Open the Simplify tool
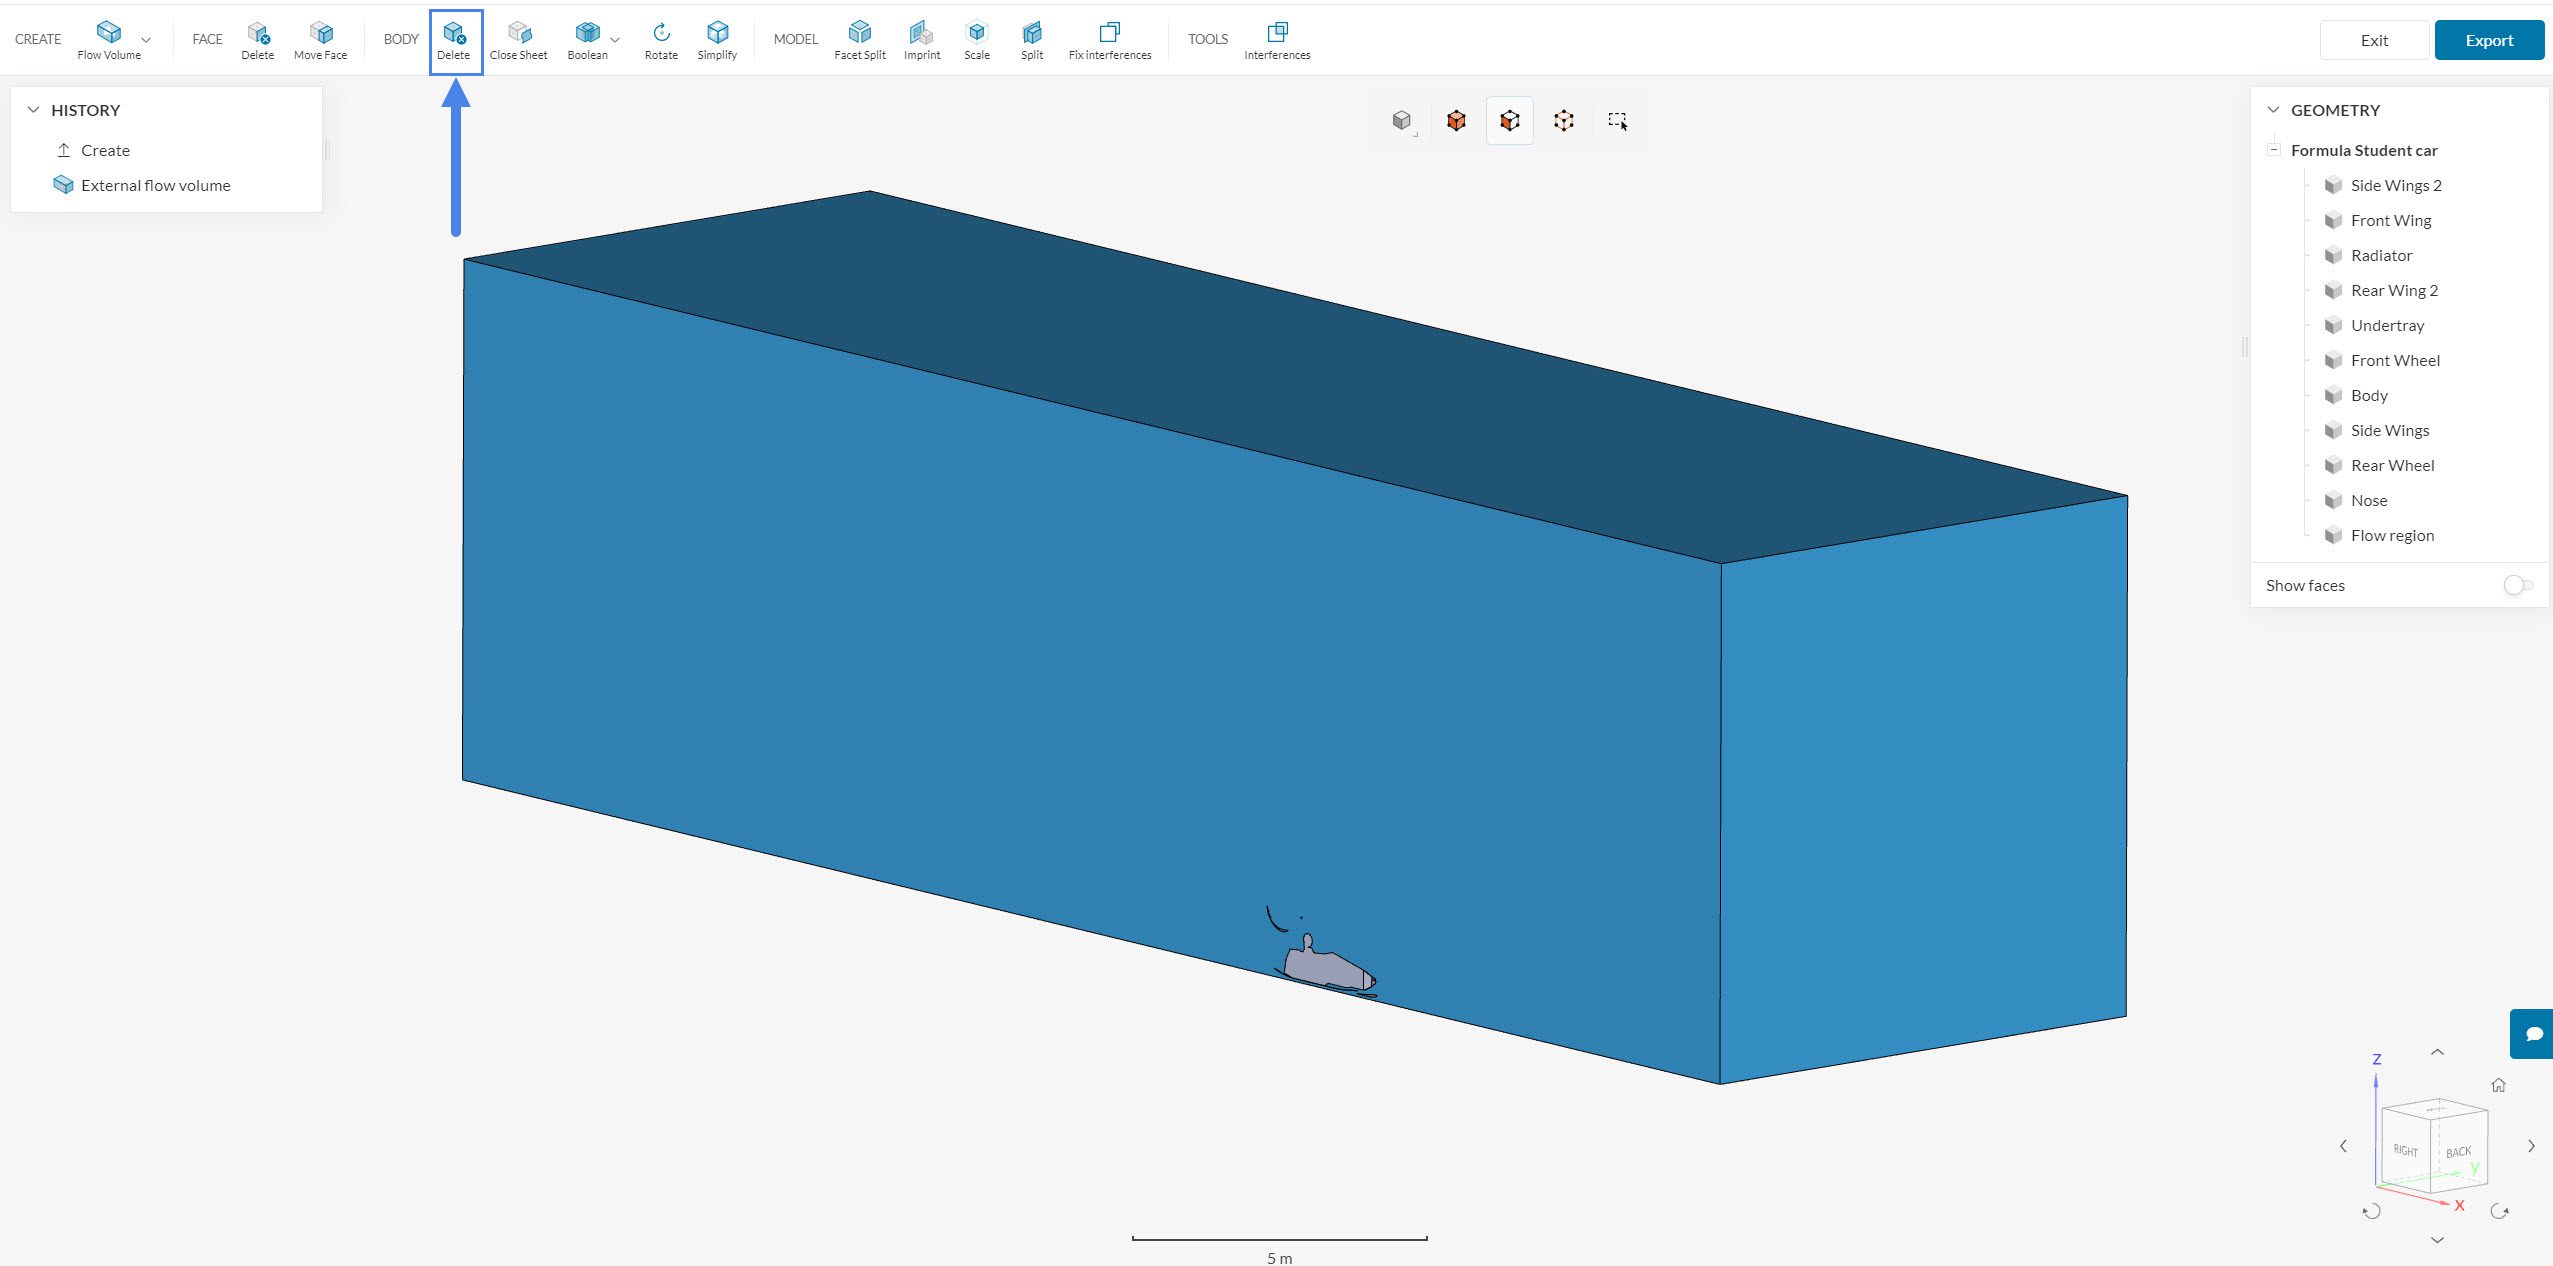The width and height of the screenshot is (2553, 1266). click(717, 40)
